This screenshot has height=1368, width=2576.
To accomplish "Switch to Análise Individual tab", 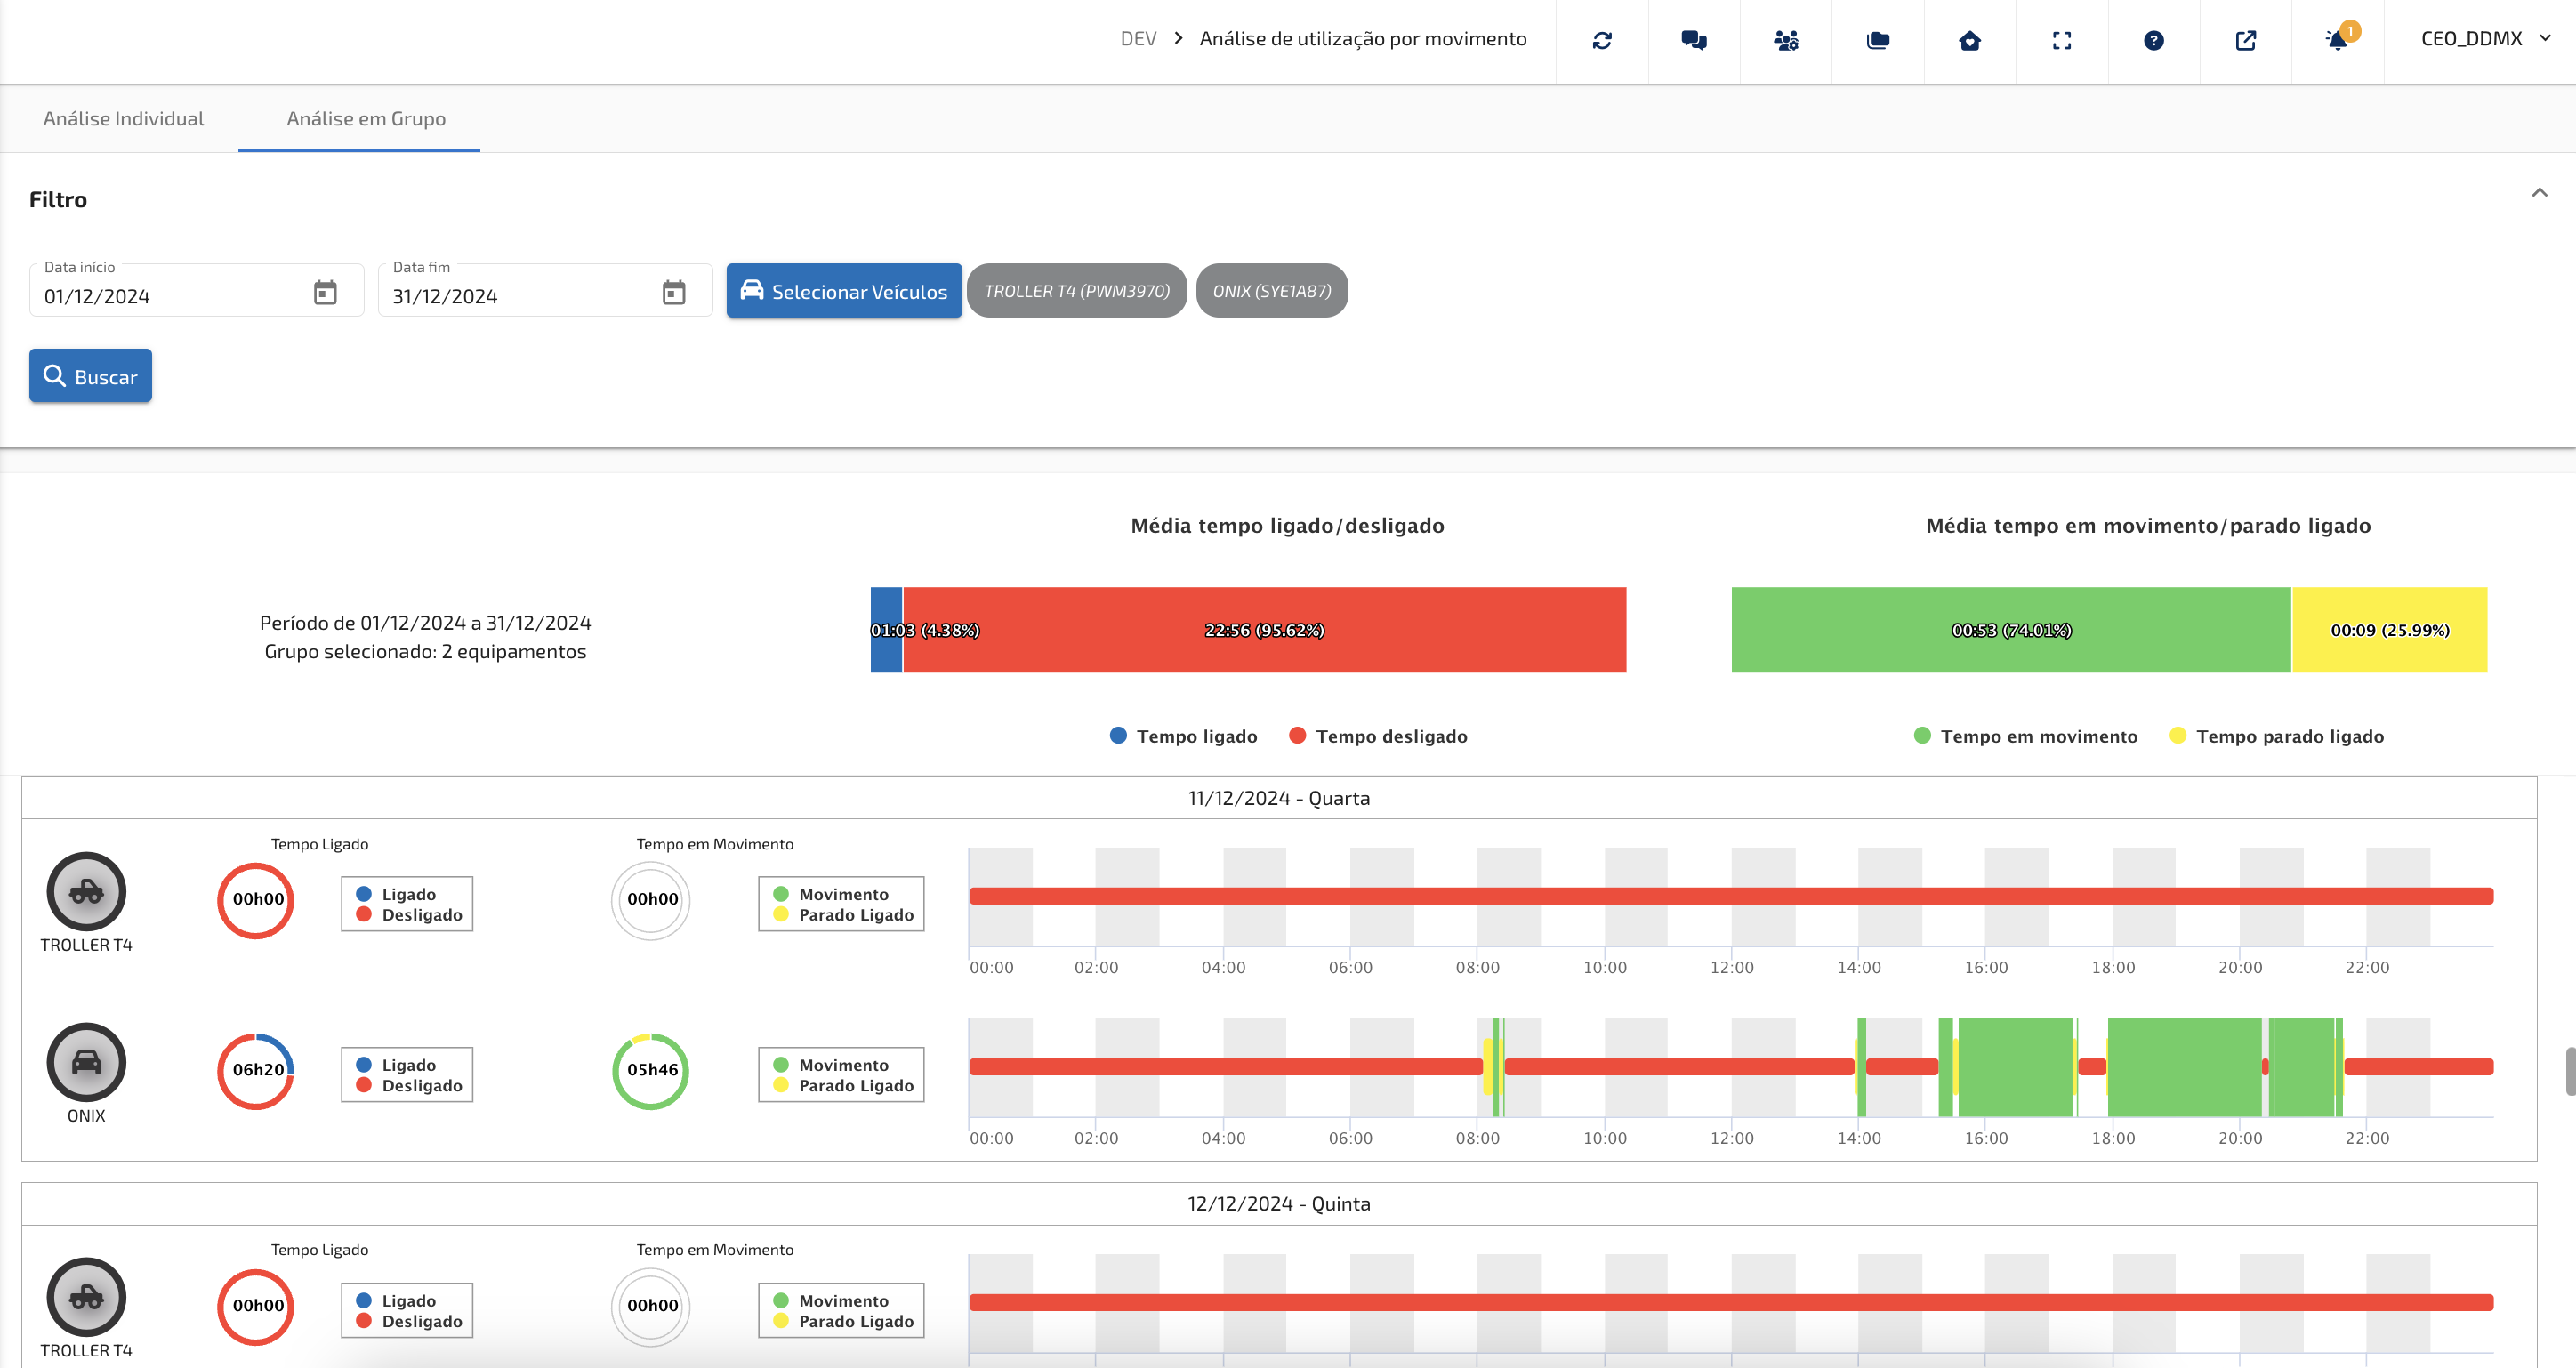I will 124,118.
